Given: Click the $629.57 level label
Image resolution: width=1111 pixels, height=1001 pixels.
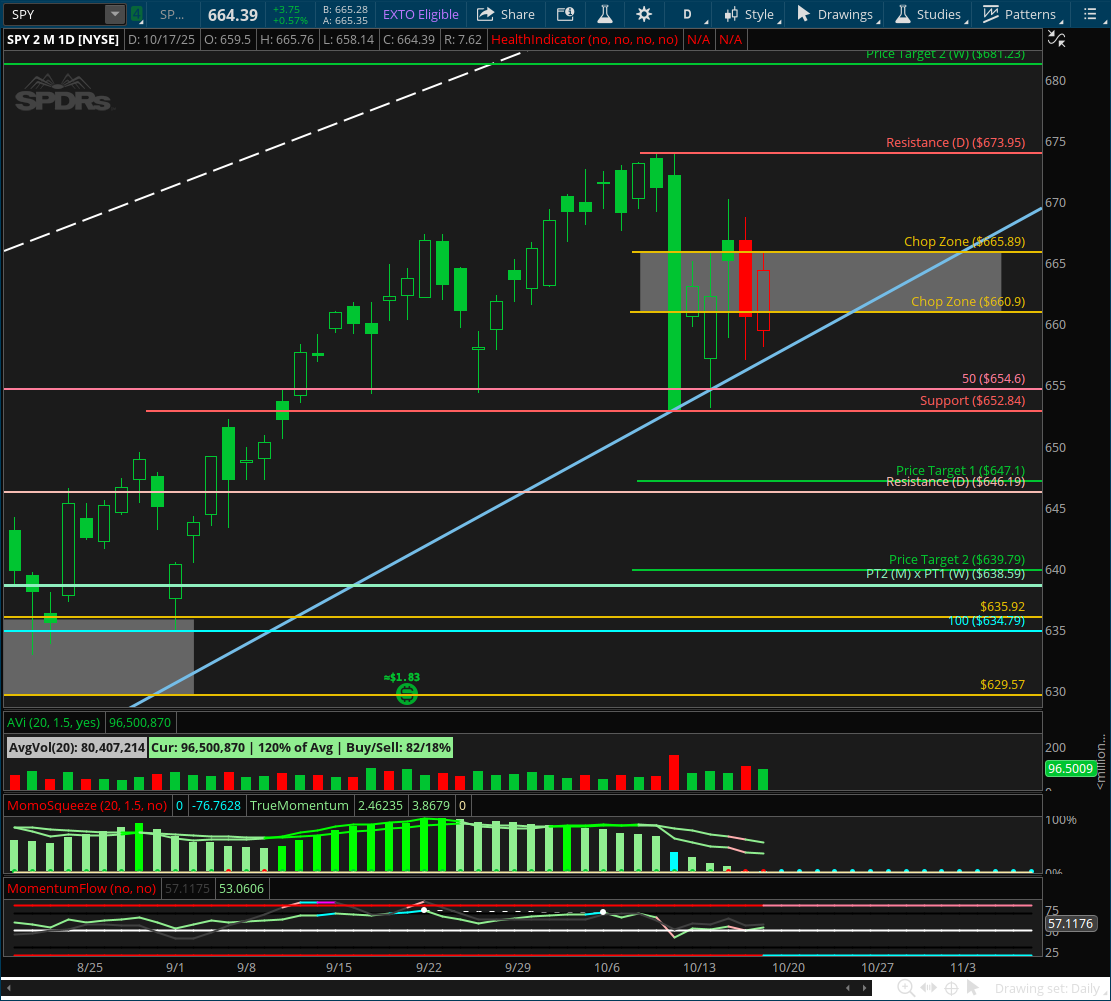Looking at the screenshot, I should click(x=1002, y=684).
